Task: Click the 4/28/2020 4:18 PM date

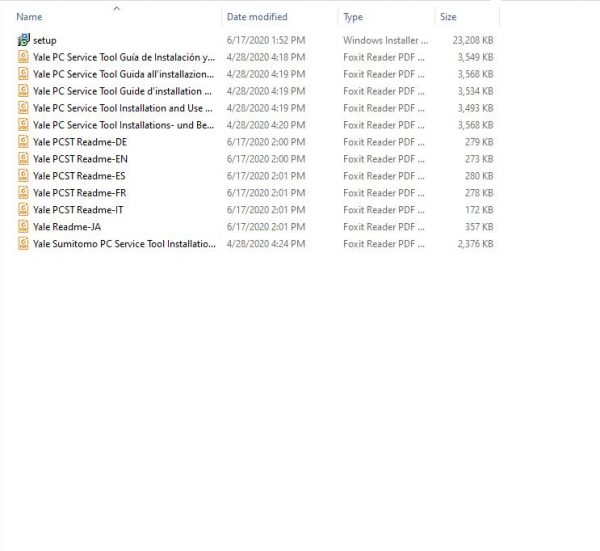Action: click(x=266, y=57)
